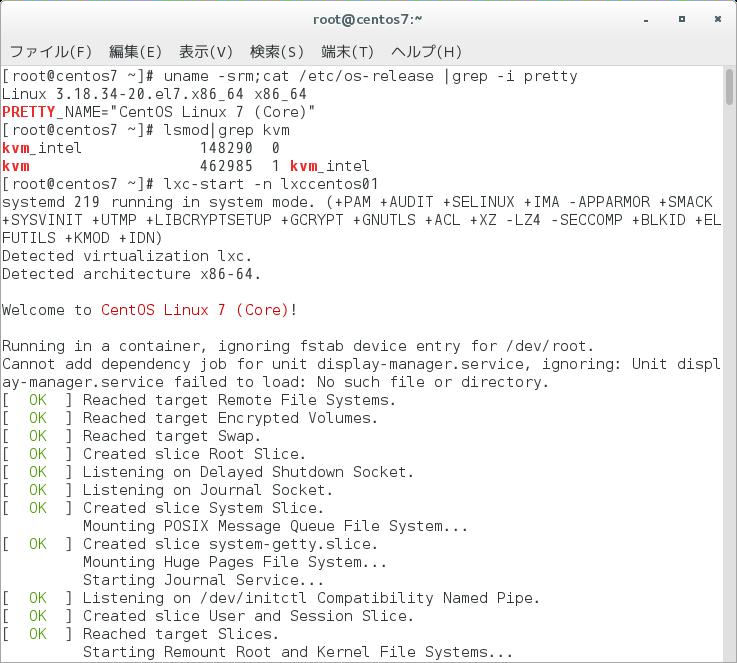Click the terminal vertical scrollbar thumb

[729, 87]
